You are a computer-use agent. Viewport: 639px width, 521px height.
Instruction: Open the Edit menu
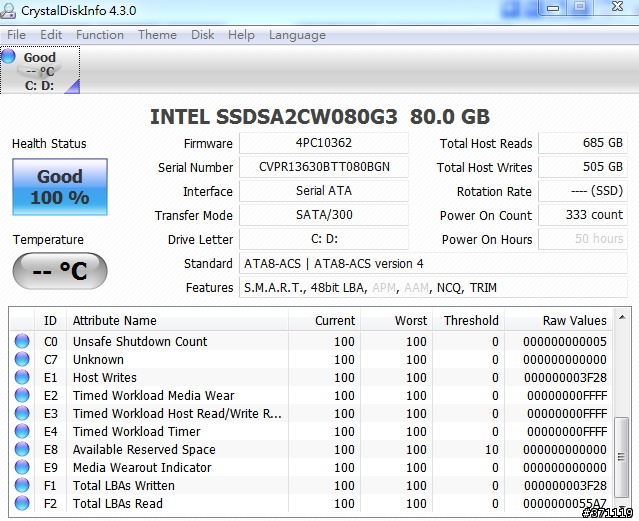(x=51, y=35)
